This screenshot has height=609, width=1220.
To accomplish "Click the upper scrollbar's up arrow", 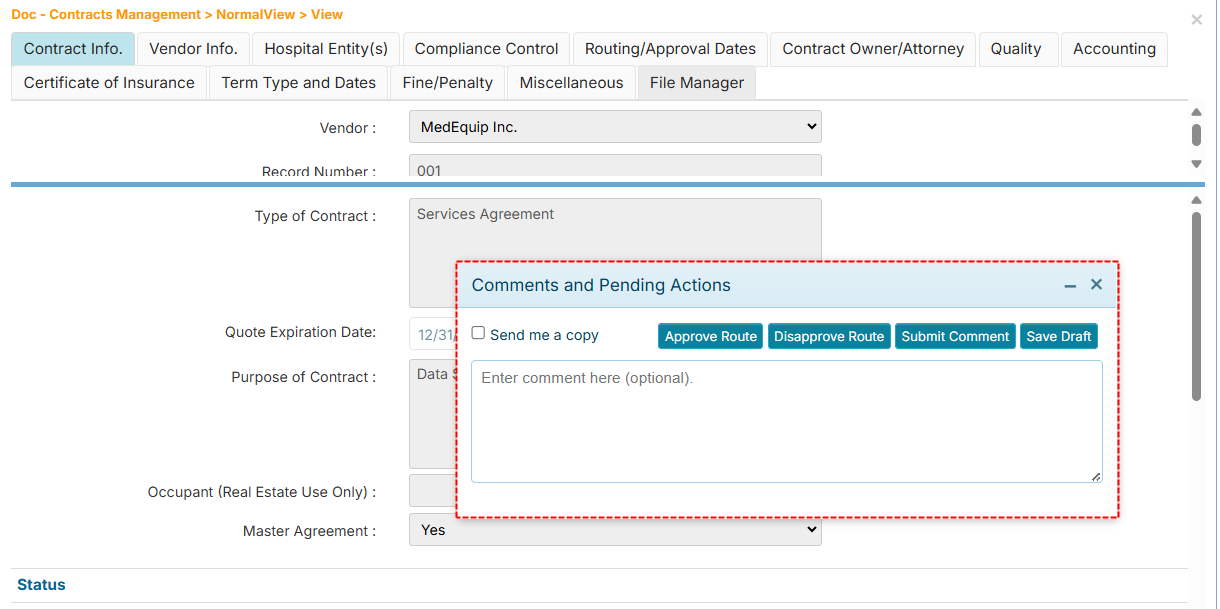I will coord(1196,113).
